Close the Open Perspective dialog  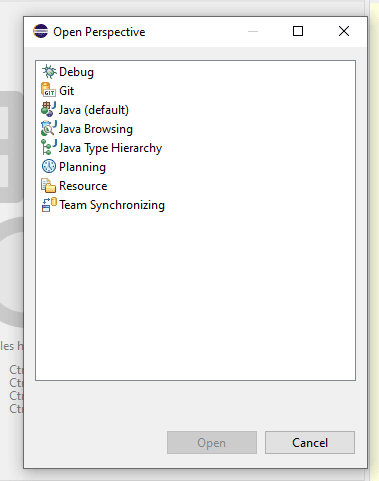(344, 31)
